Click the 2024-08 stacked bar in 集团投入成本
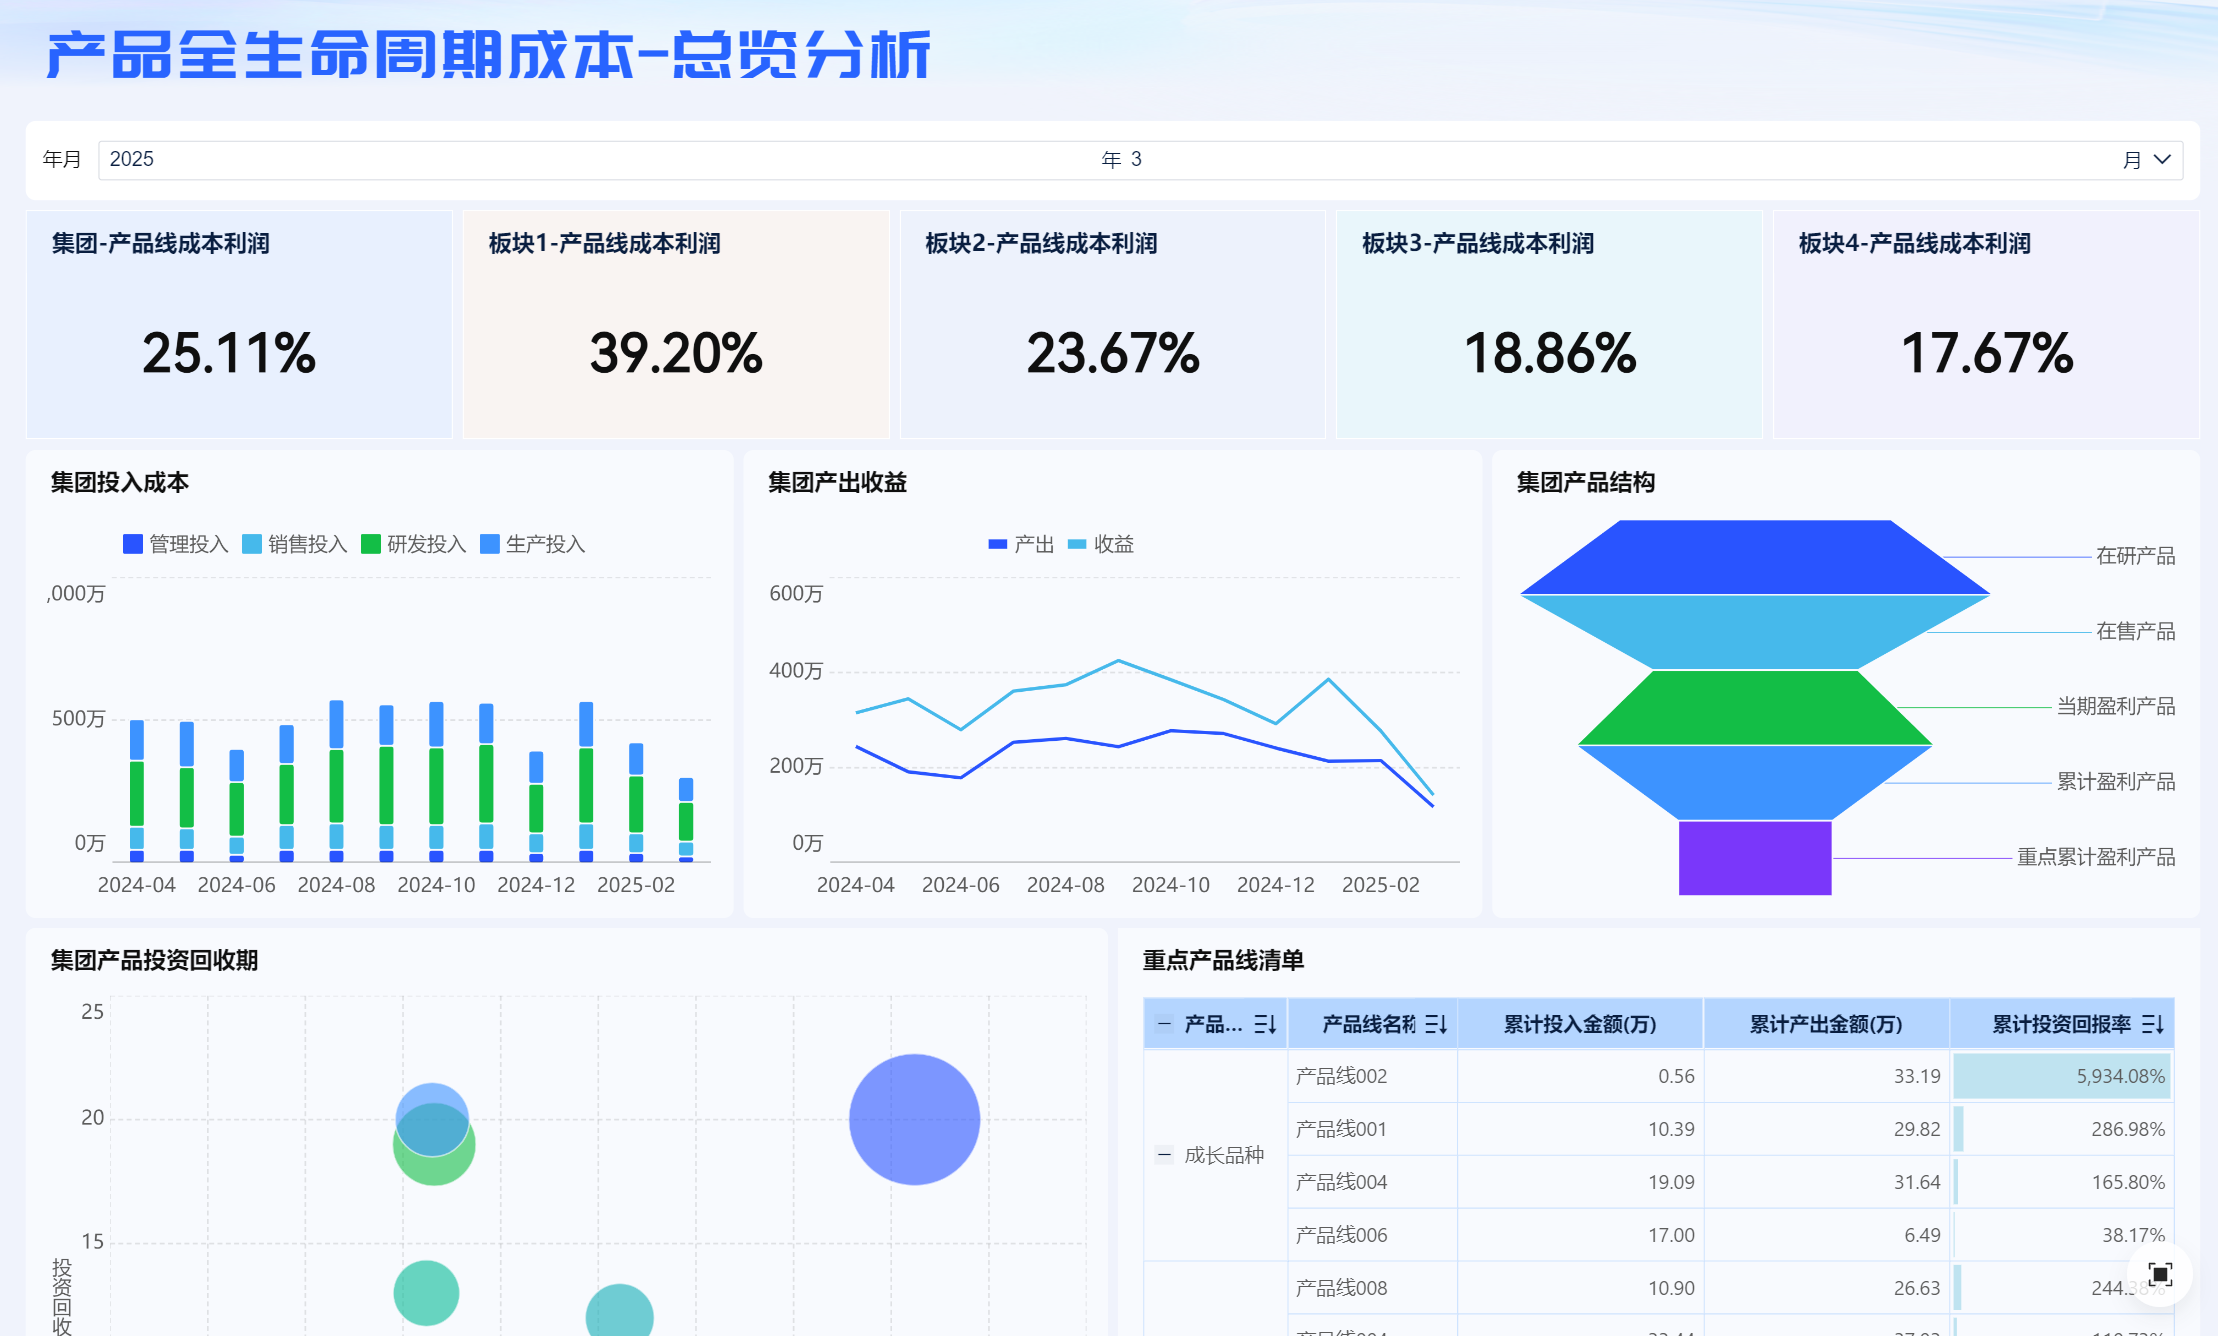Screen dimensions: 2218x1336 pyautogui.click(x=337, y=781)
